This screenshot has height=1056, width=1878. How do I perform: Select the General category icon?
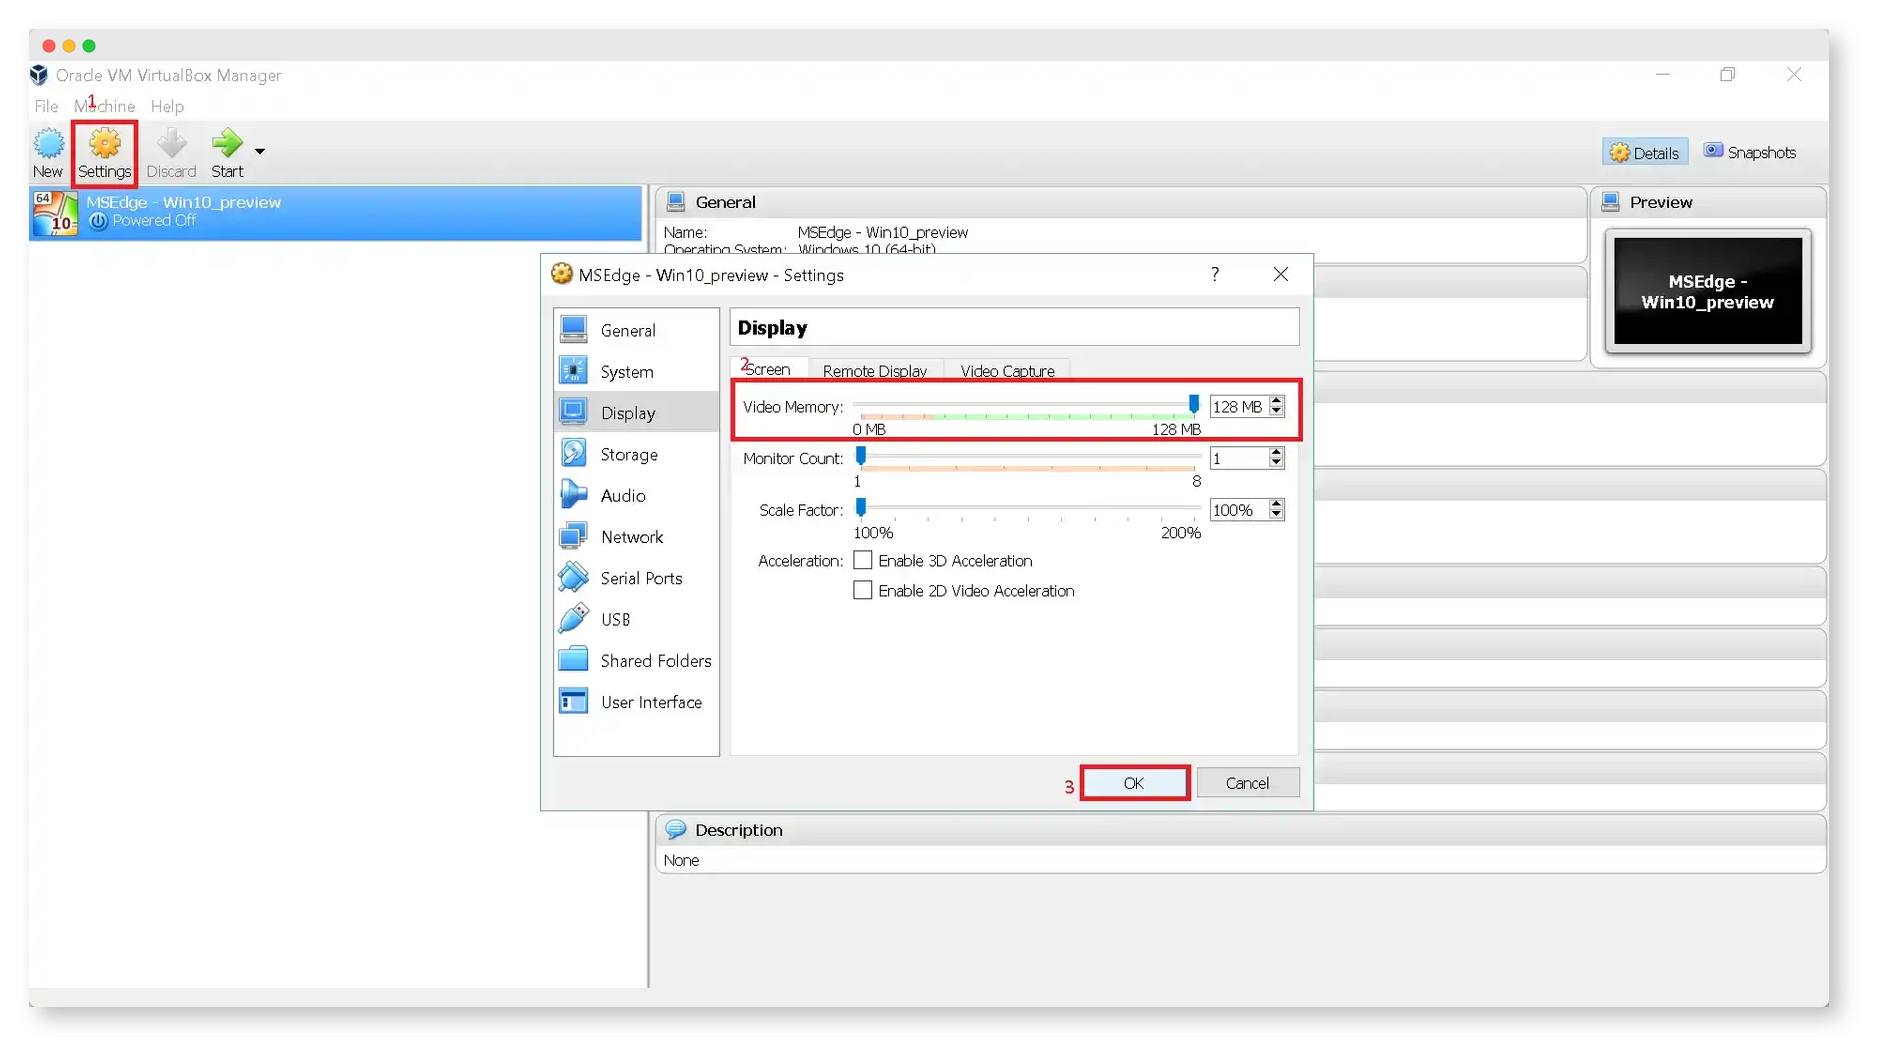pyautogui.click(x=574, y=330)
